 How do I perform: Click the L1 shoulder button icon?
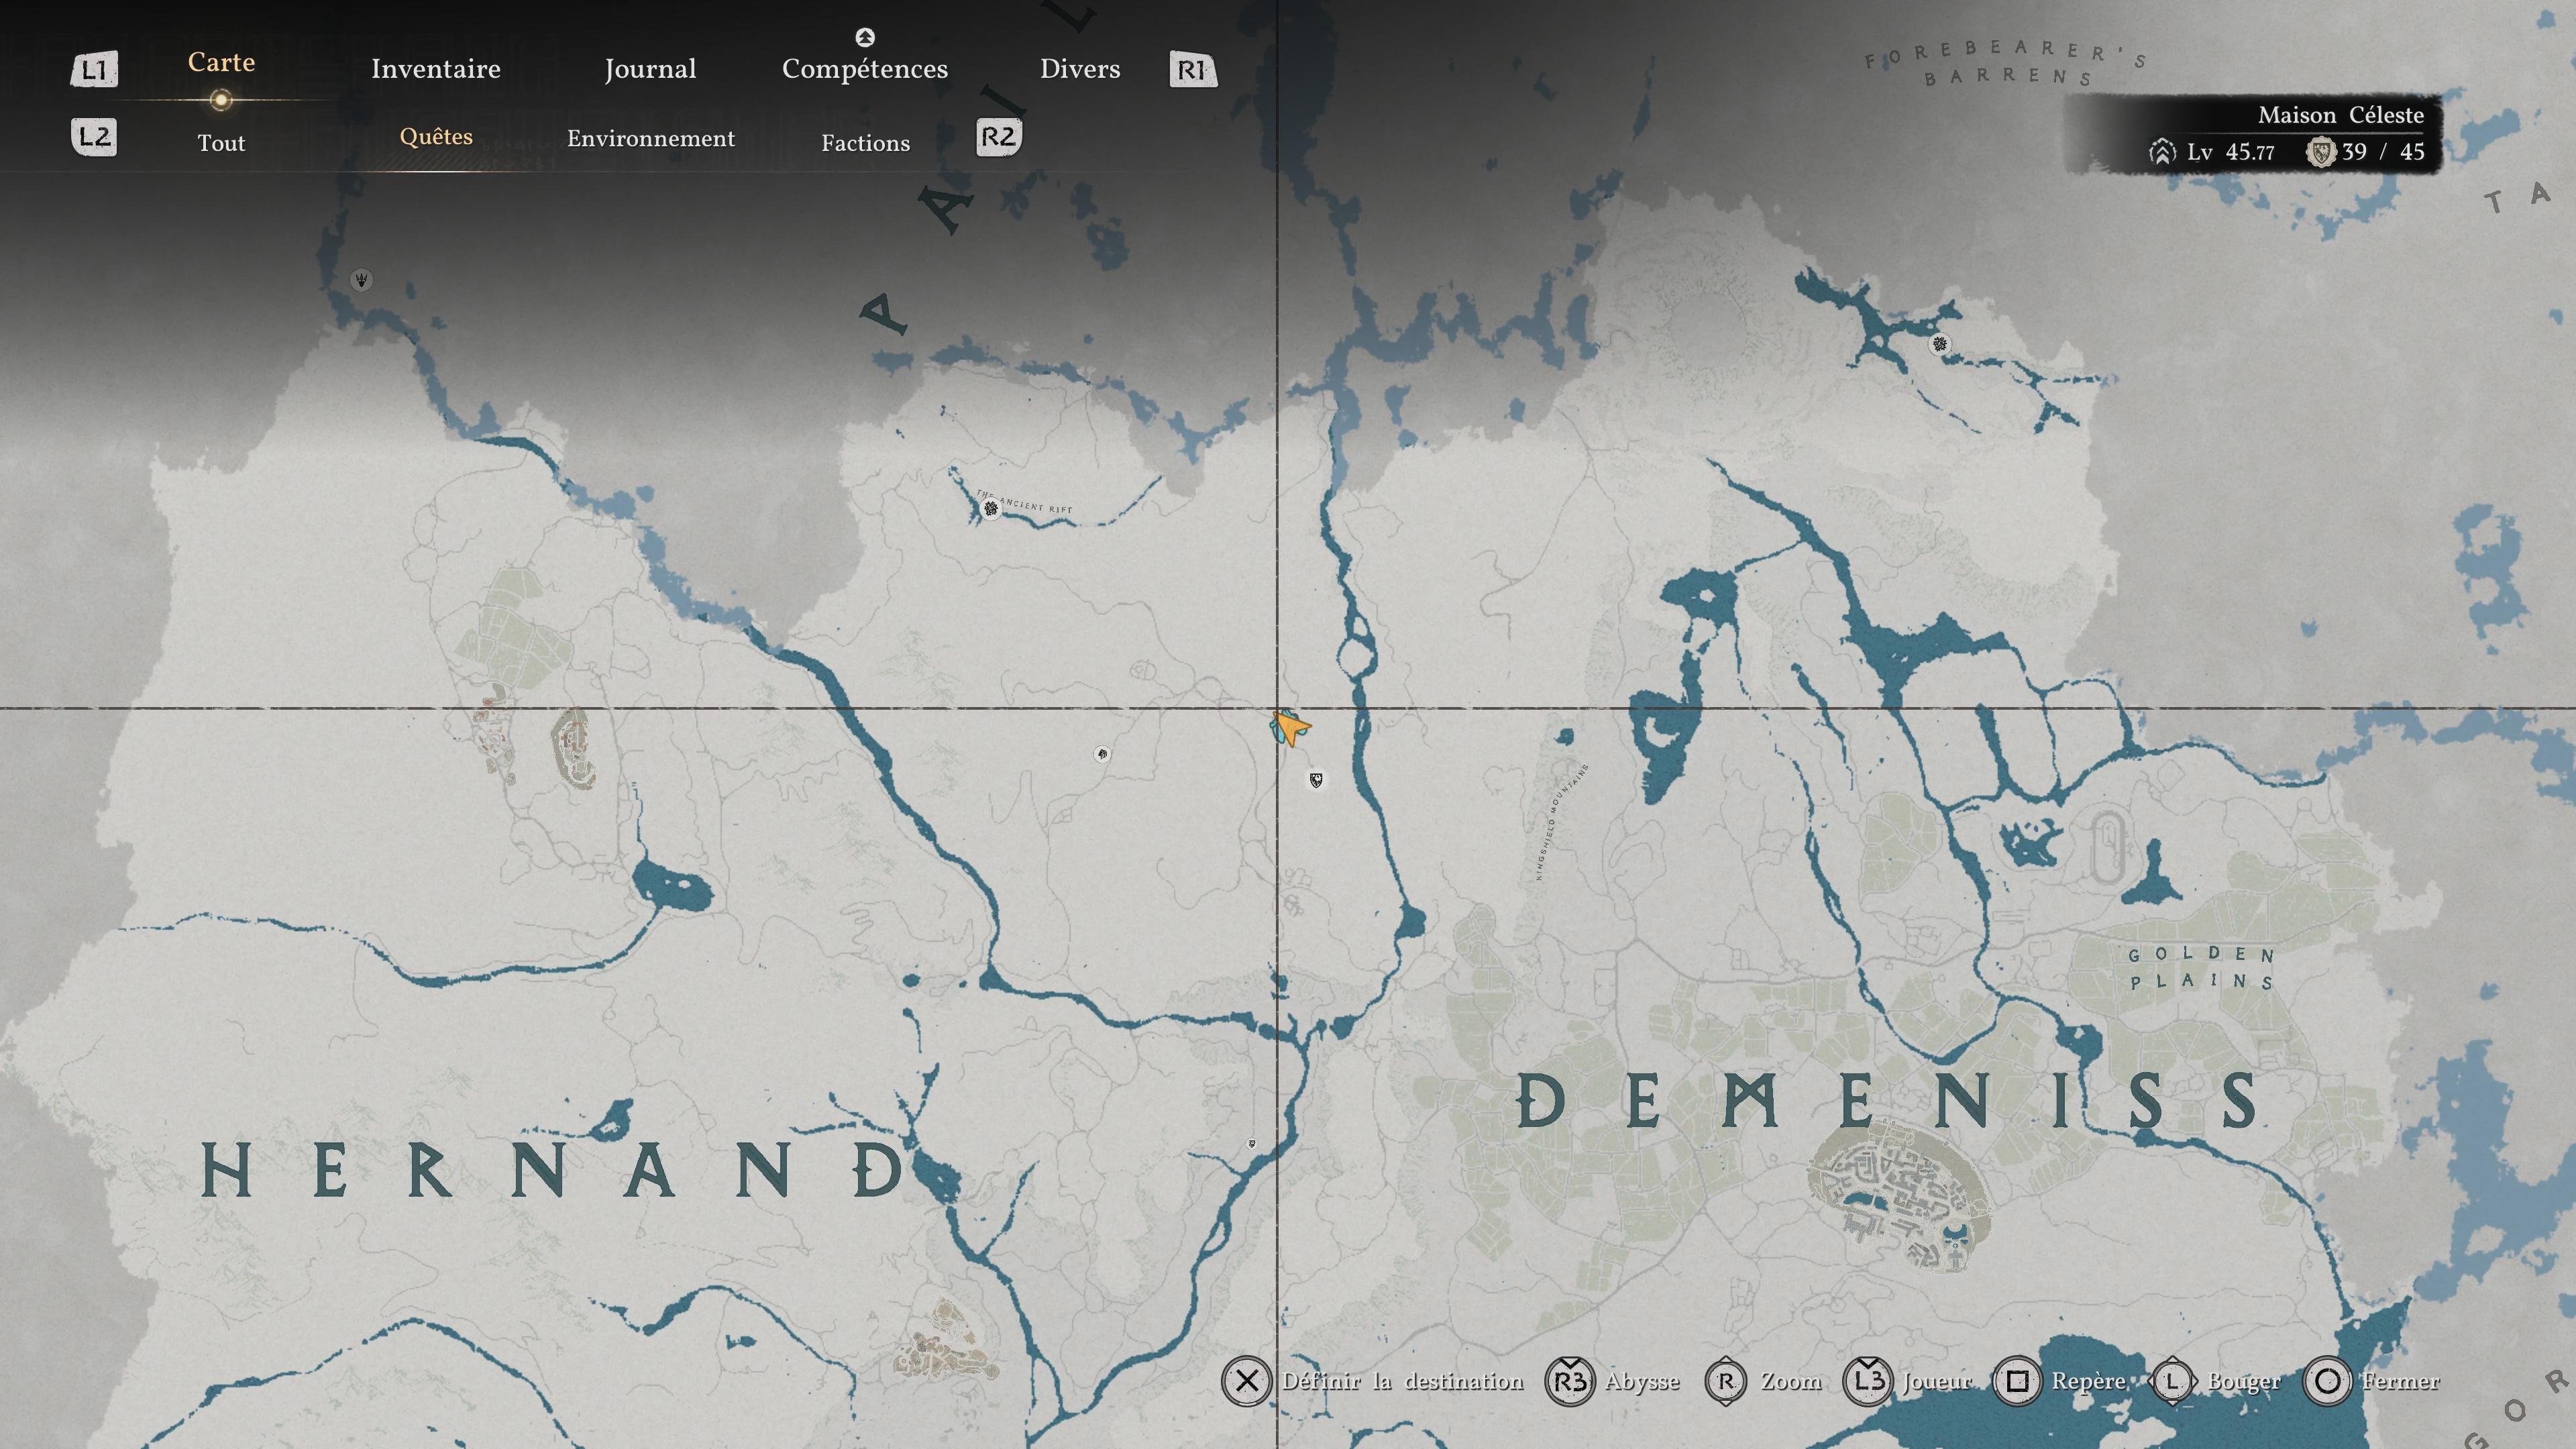94,70
